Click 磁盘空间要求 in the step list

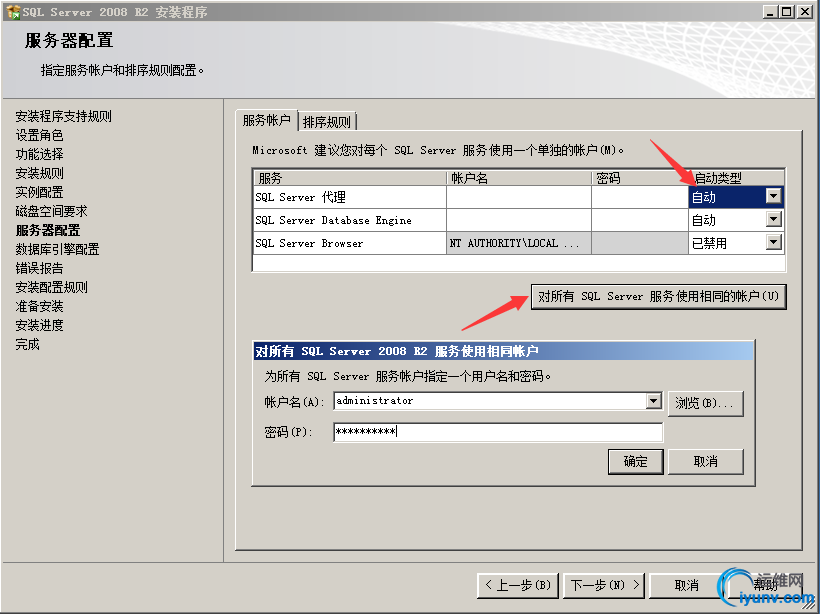click(x=51, y=211)
